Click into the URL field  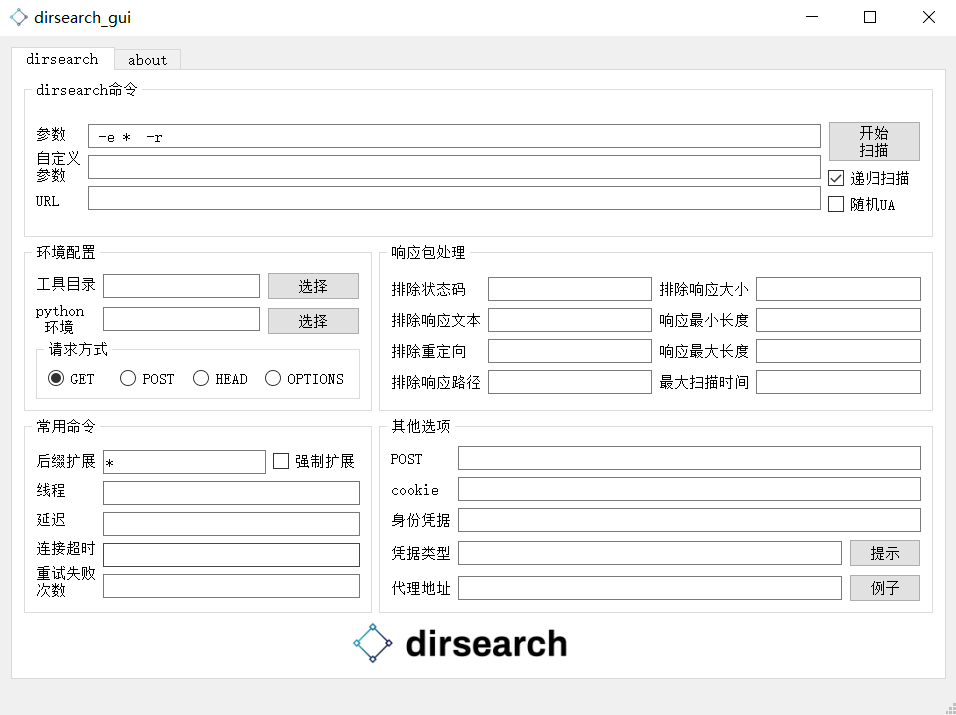tap(454, 198)
